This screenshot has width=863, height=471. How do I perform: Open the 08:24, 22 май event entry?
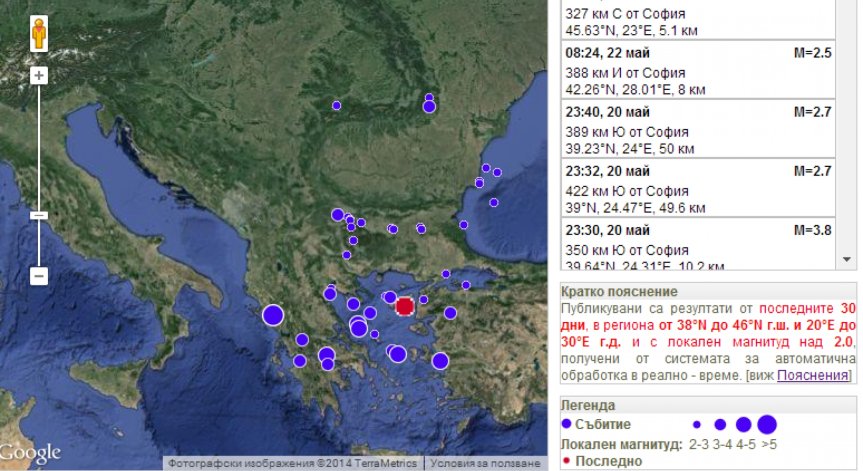(x=698, y=70)
